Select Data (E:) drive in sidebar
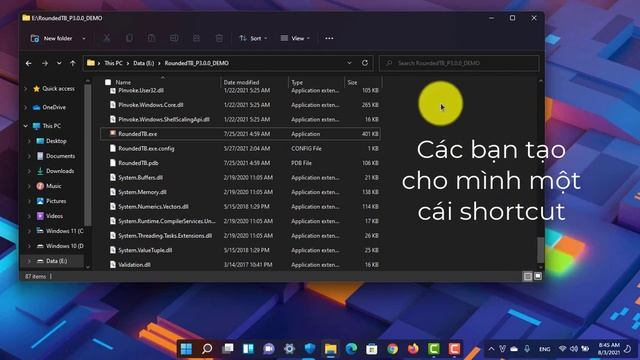The image size is (640, 360). coord(56,261)
